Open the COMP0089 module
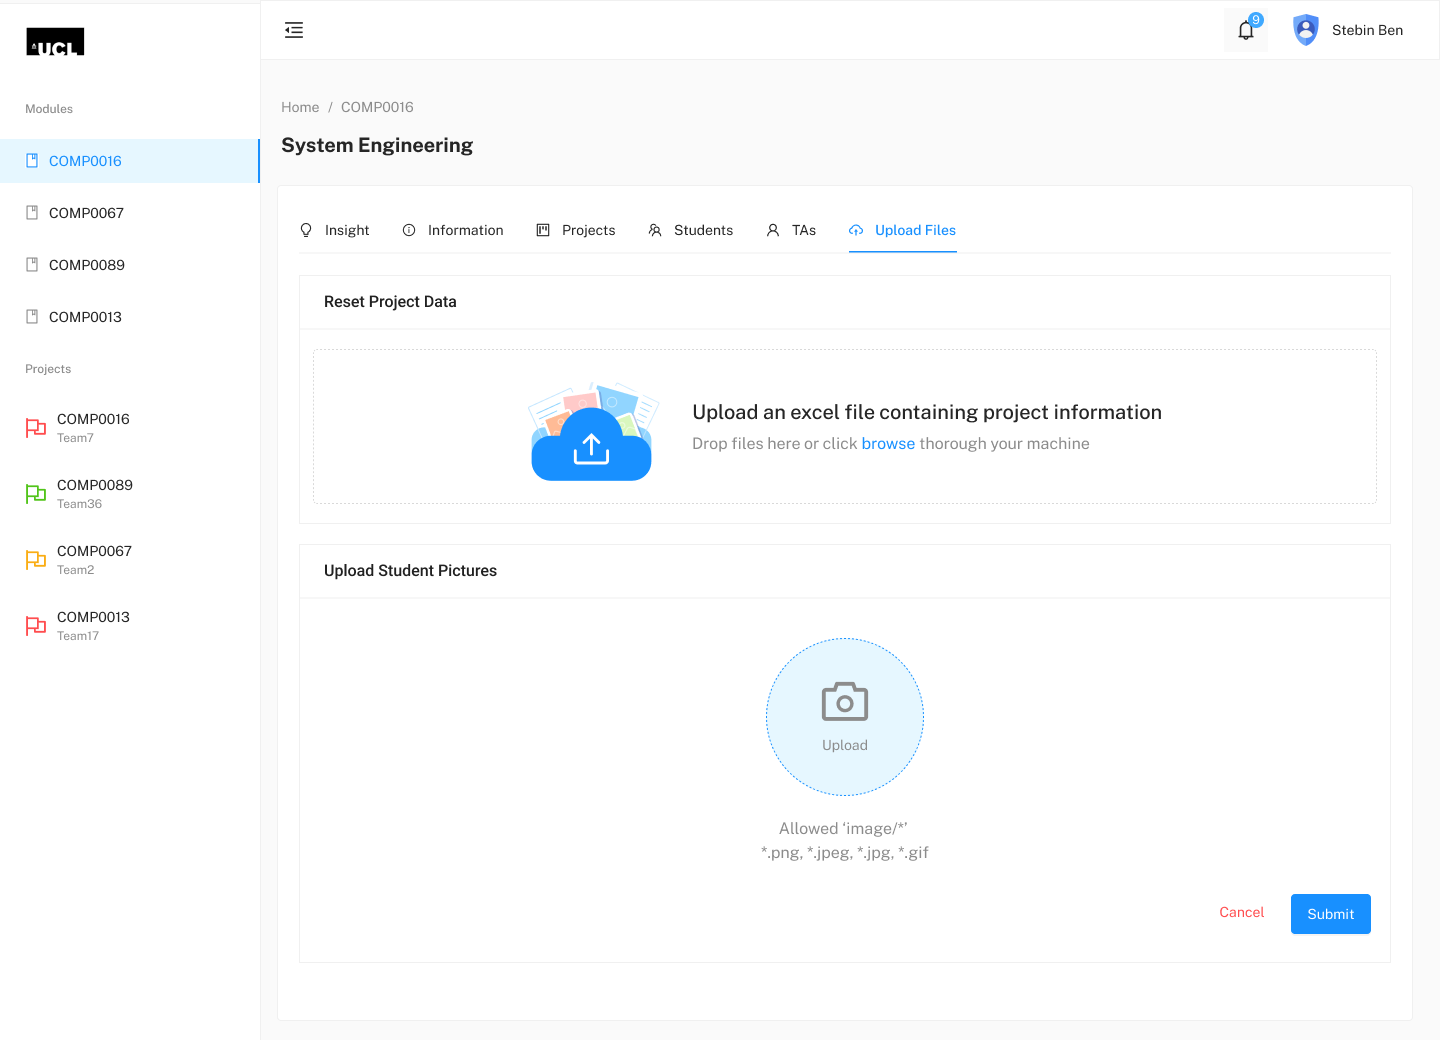1440x1040 pixels. point(130,265)
